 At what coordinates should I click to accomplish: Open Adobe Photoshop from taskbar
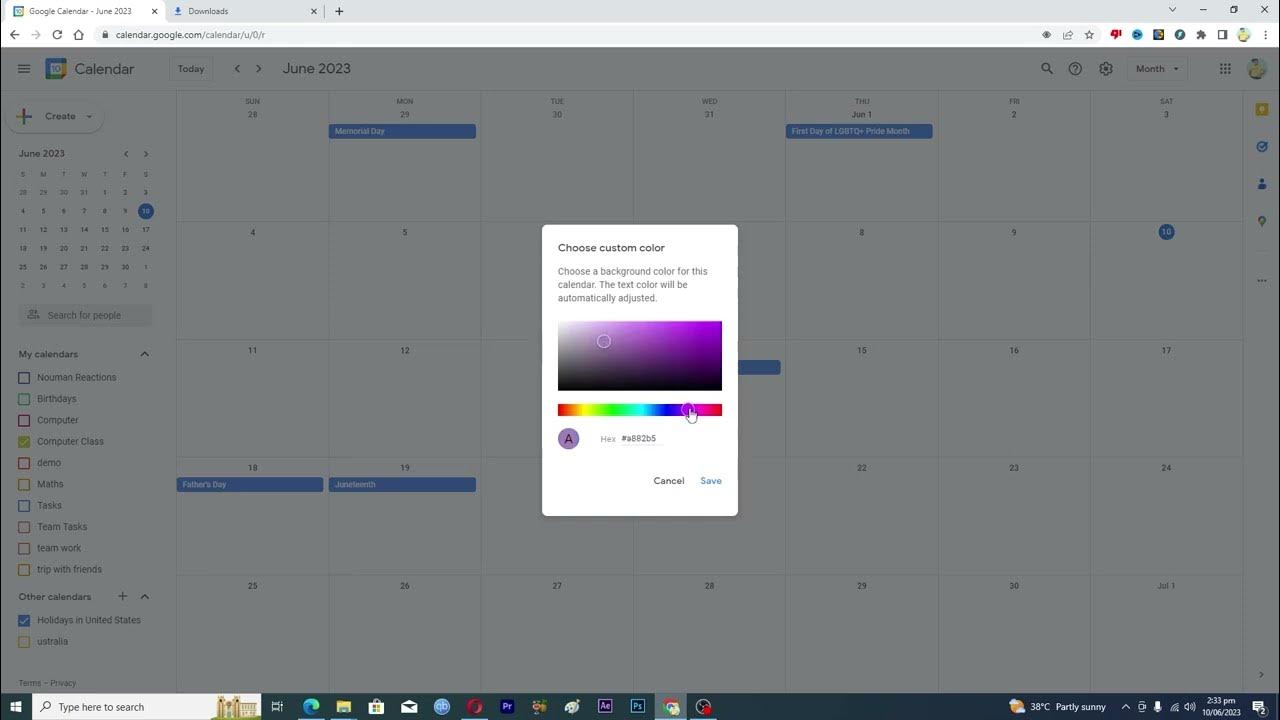638,707
